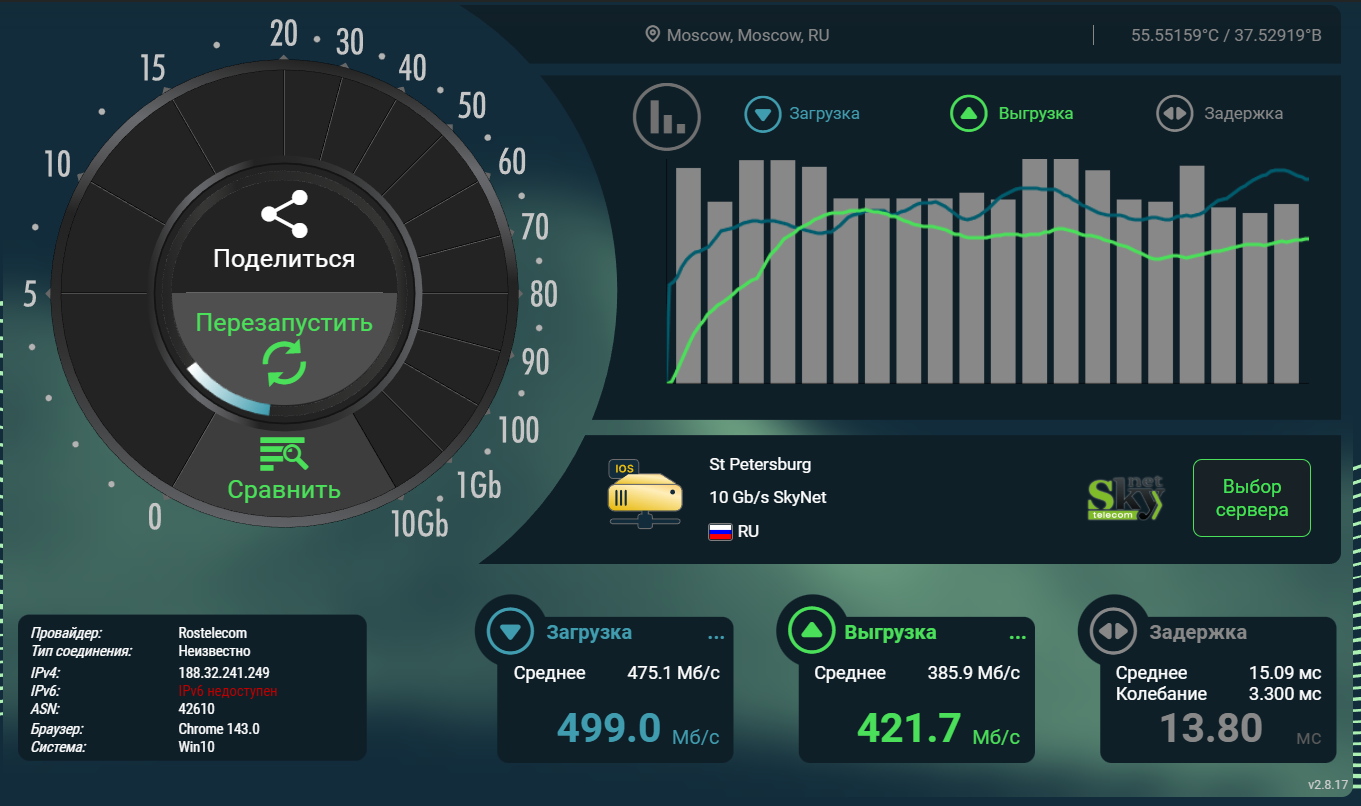1361x806 pixels.
Task: Click the 1Gb mark on the speedometer dial
Action: [478, 485]
